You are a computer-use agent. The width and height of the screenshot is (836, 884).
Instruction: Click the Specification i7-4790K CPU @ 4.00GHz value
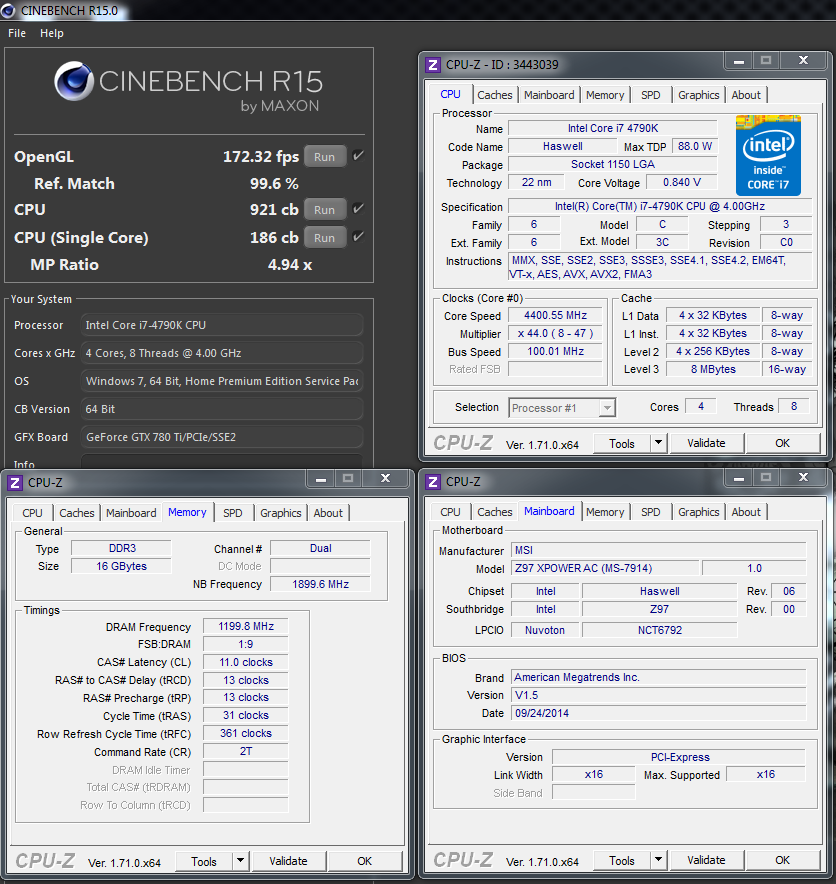coord(660,206)
